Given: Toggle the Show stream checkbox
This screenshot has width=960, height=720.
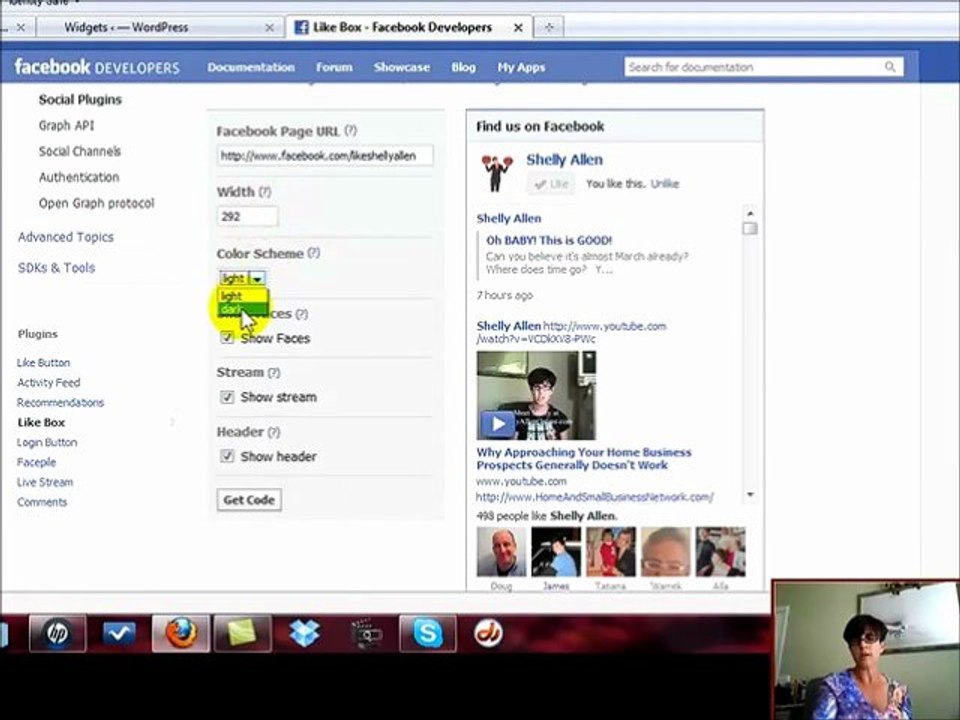Looking at the screenshot, I should coord(227,397).
